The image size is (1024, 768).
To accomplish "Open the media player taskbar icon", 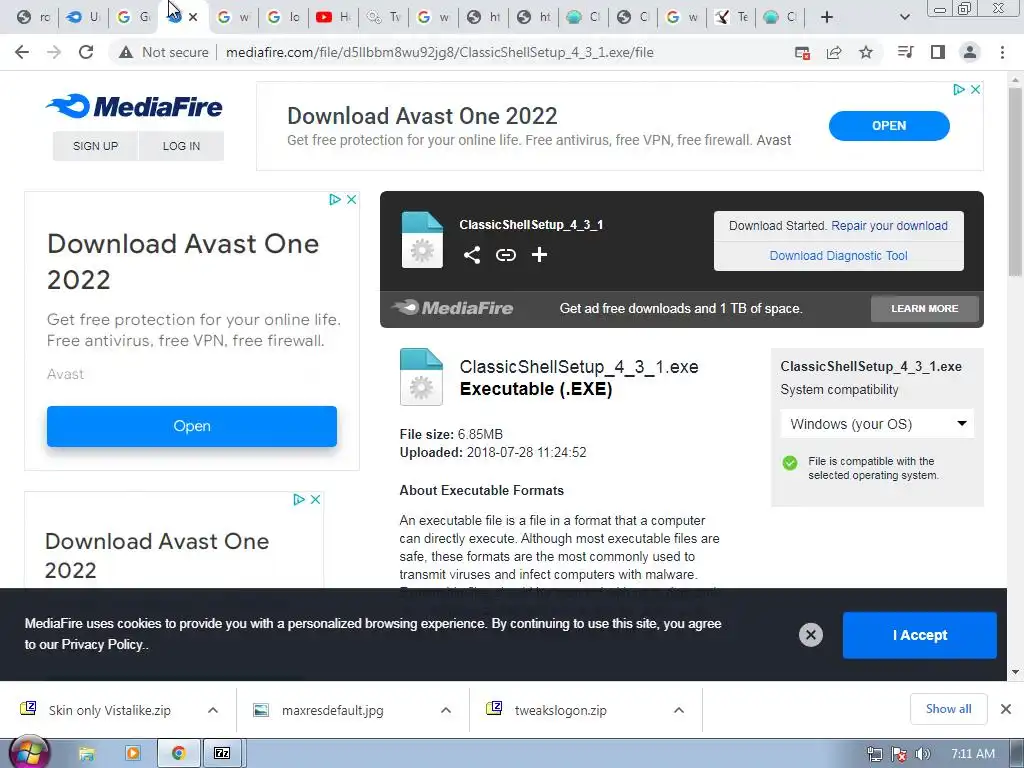I will pos(133,754).
